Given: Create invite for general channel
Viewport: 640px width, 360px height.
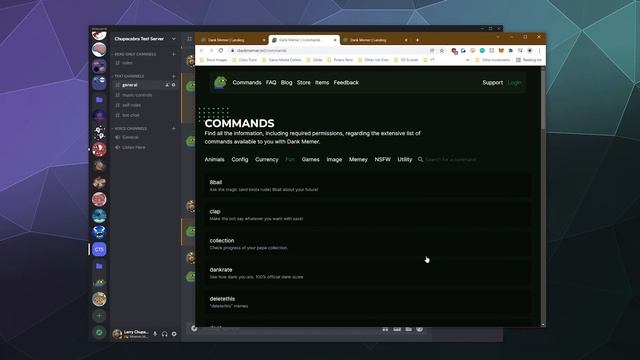Looking at the screenshot, I should pos(167,85).
